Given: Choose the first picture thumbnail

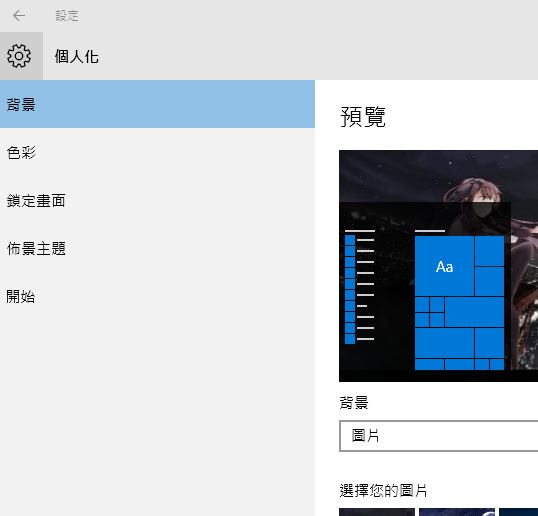Looking at the screenshot, I should click(377, 512).
